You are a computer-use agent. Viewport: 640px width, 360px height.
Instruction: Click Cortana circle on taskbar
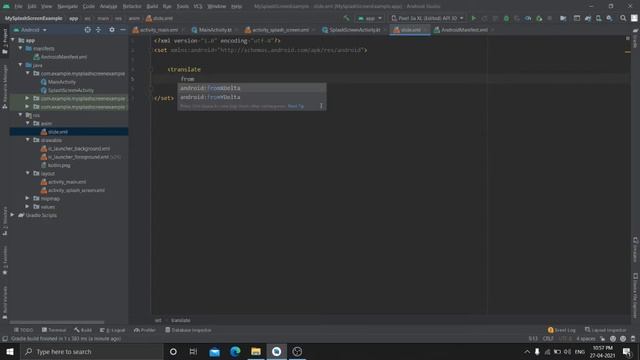[173, 351]
